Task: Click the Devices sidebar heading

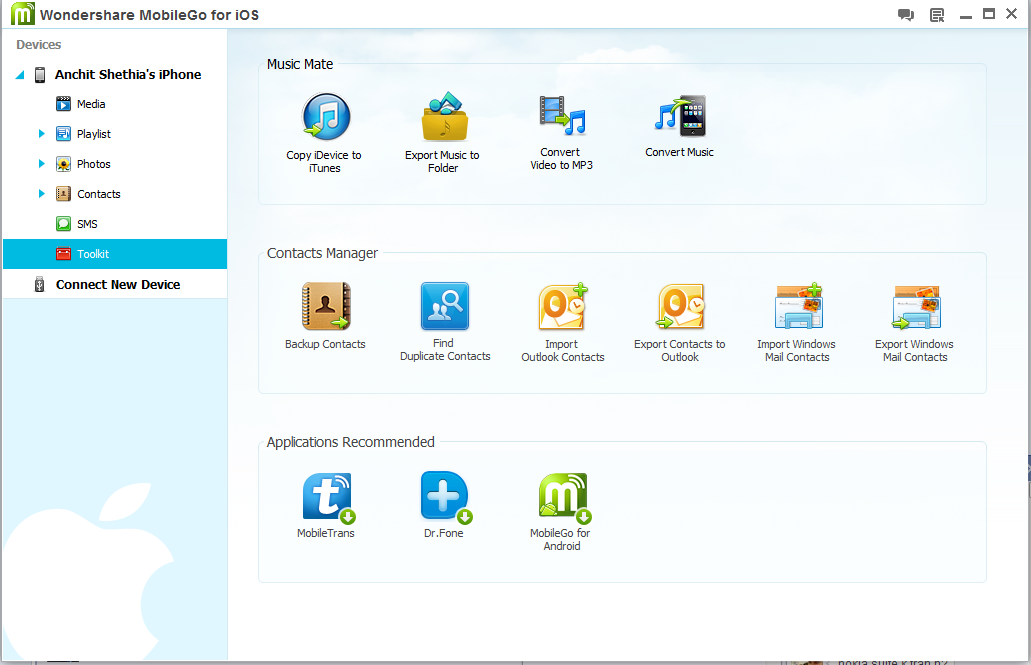Action: (39, 45)
